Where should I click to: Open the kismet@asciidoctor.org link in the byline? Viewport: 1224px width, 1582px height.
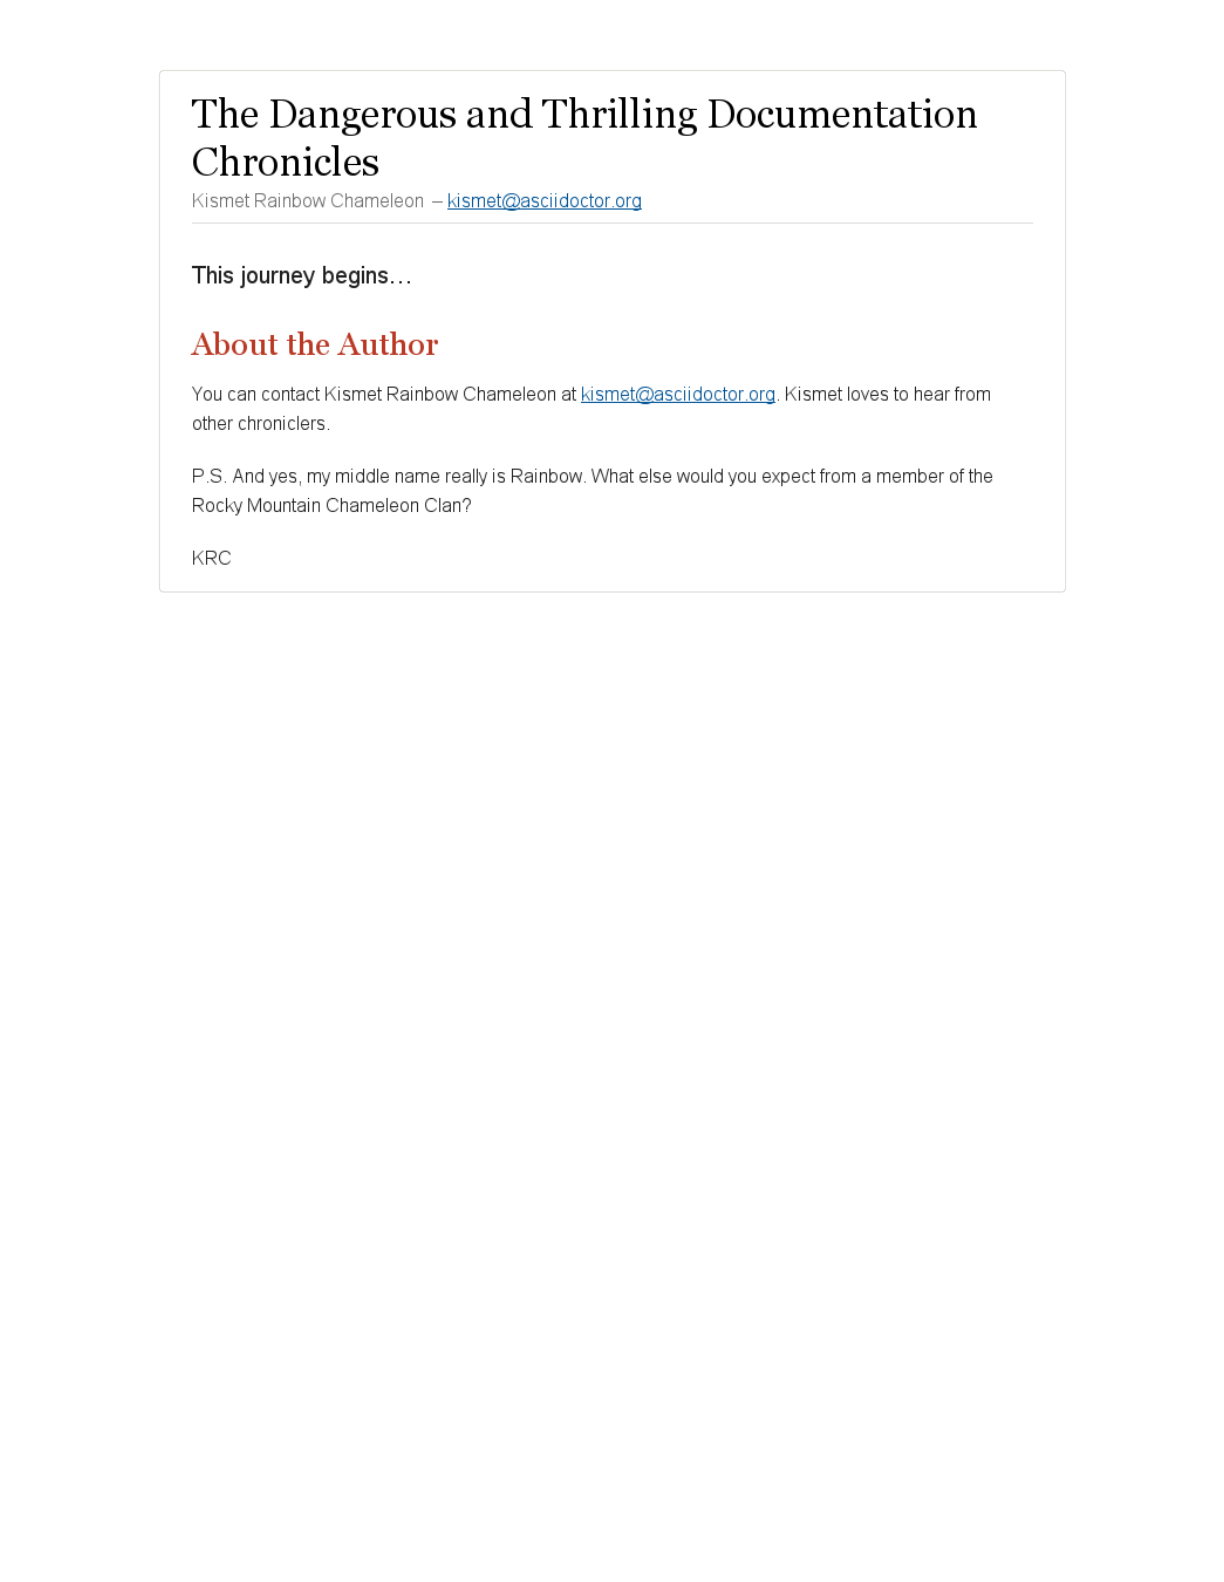pos(544,201)
